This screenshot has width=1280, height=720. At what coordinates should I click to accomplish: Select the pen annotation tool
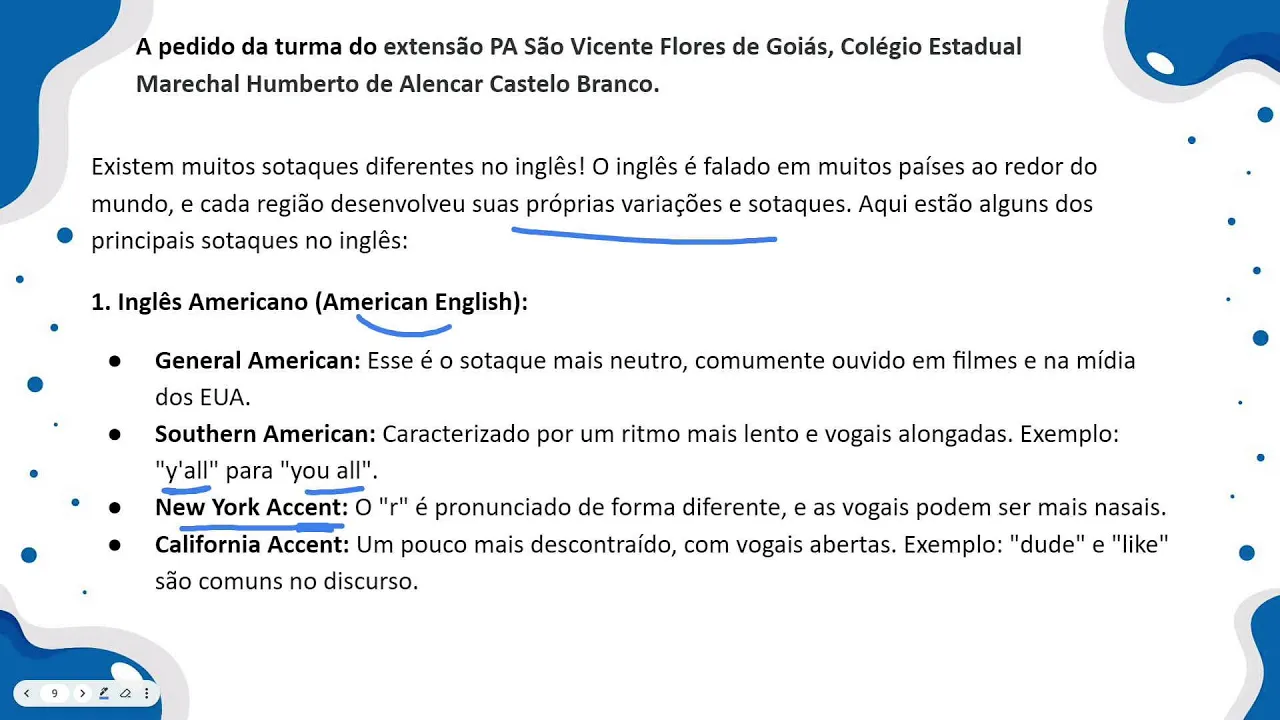pos(104,693)
